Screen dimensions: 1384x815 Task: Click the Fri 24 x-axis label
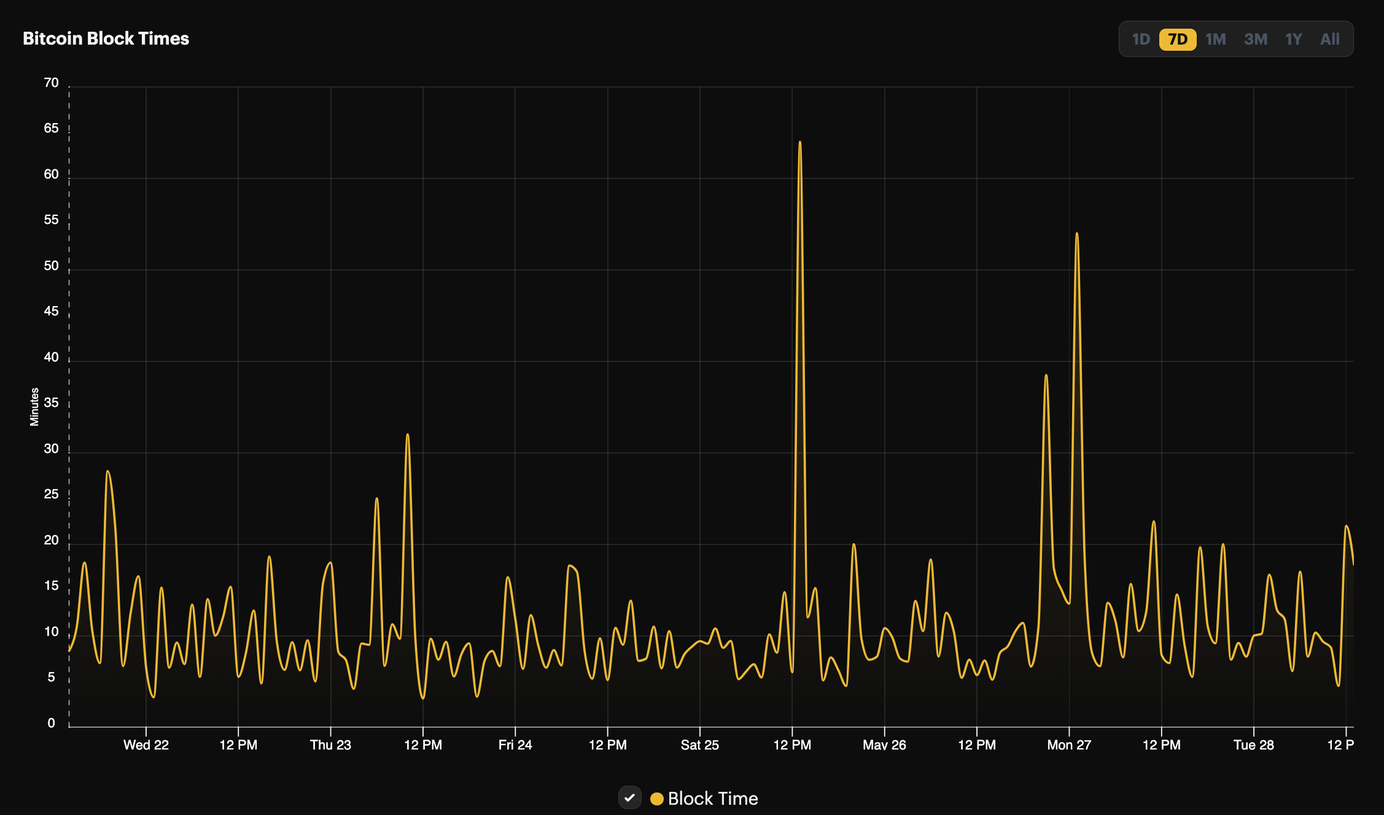515,745
